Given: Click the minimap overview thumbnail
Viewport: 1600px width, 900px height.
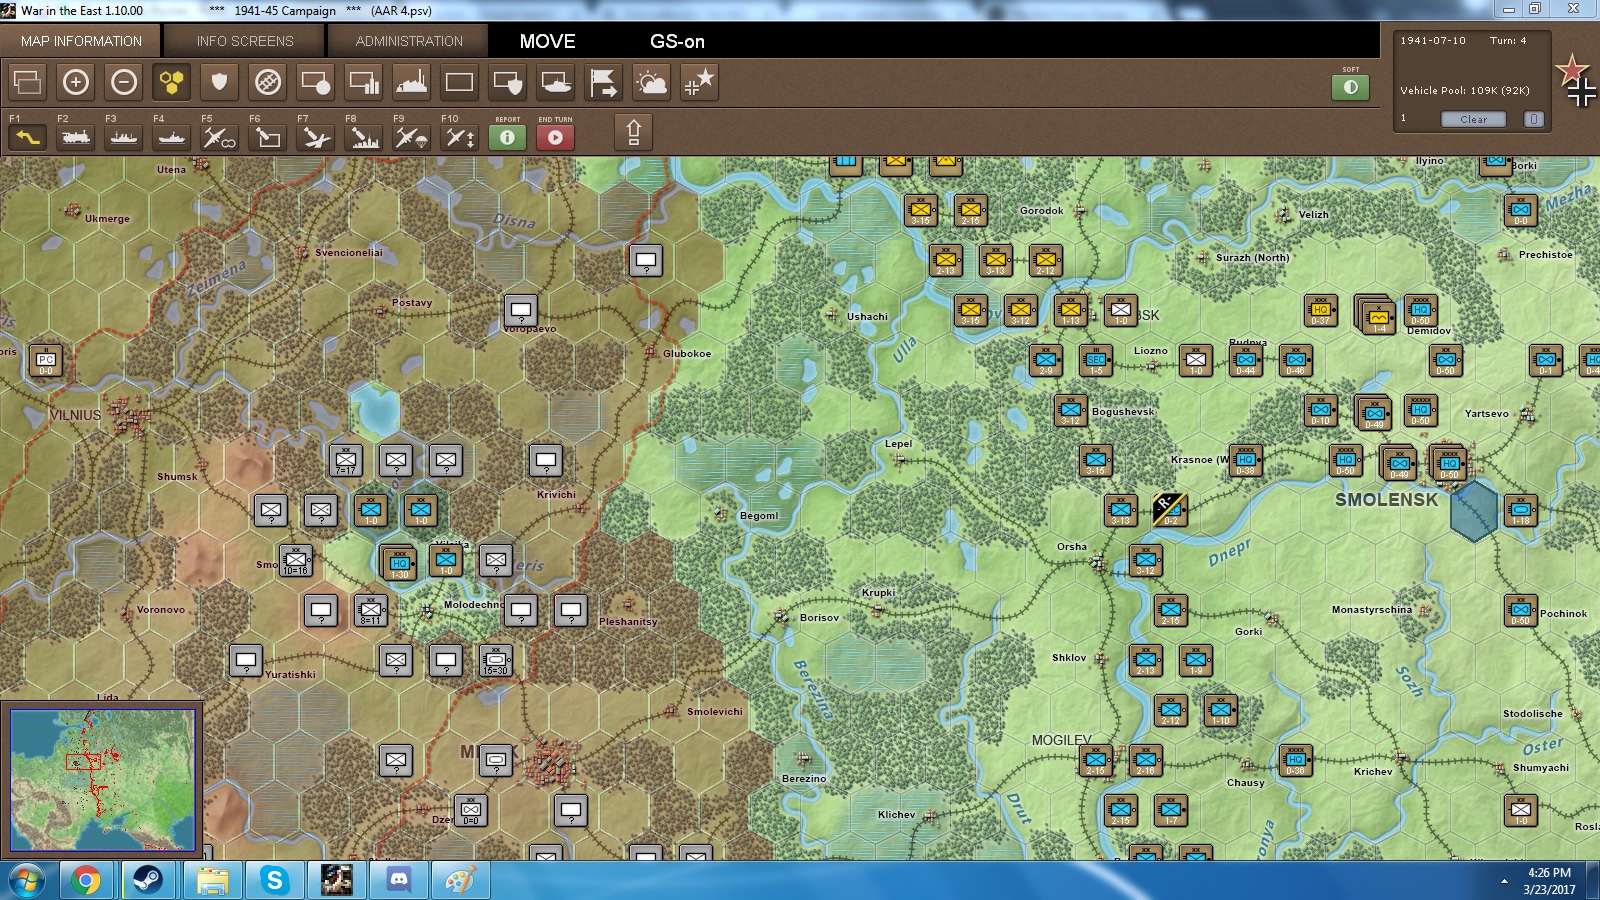Looking at the screenshot, I should 103,780.
